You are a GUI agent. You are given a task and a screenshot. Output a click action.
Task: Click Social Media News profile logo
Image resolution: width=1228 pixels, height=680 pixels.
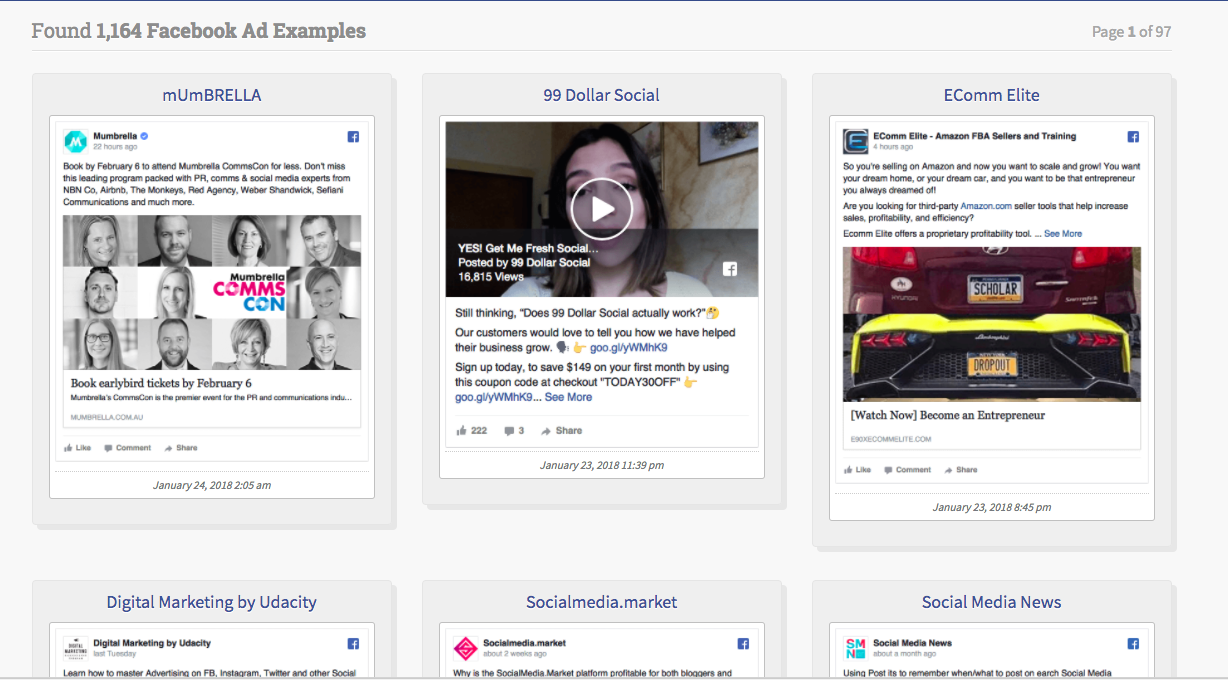855,648
